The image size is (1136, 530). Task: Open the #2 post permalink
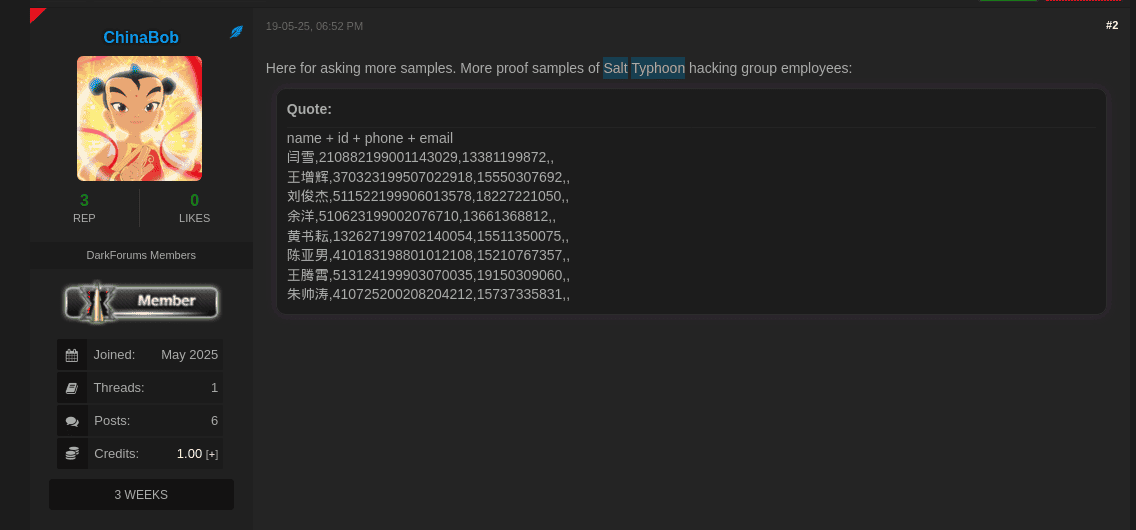pos(1111,25)
